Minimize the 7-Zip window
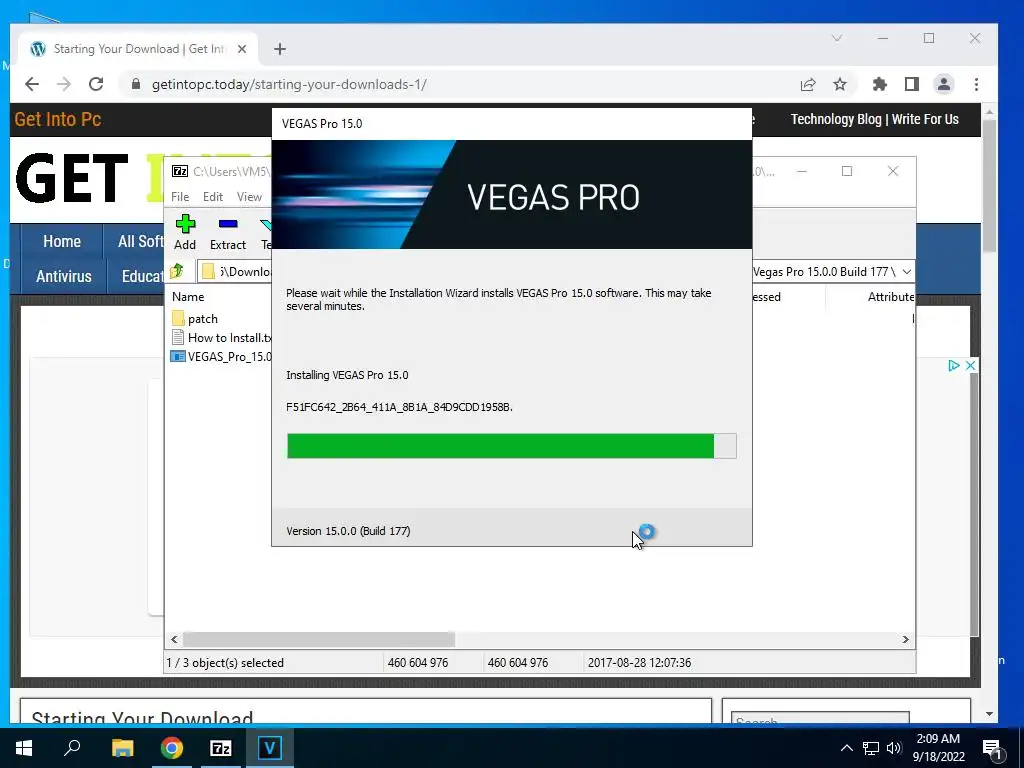This screenshot has width=1024, height=768. [802, 171]
